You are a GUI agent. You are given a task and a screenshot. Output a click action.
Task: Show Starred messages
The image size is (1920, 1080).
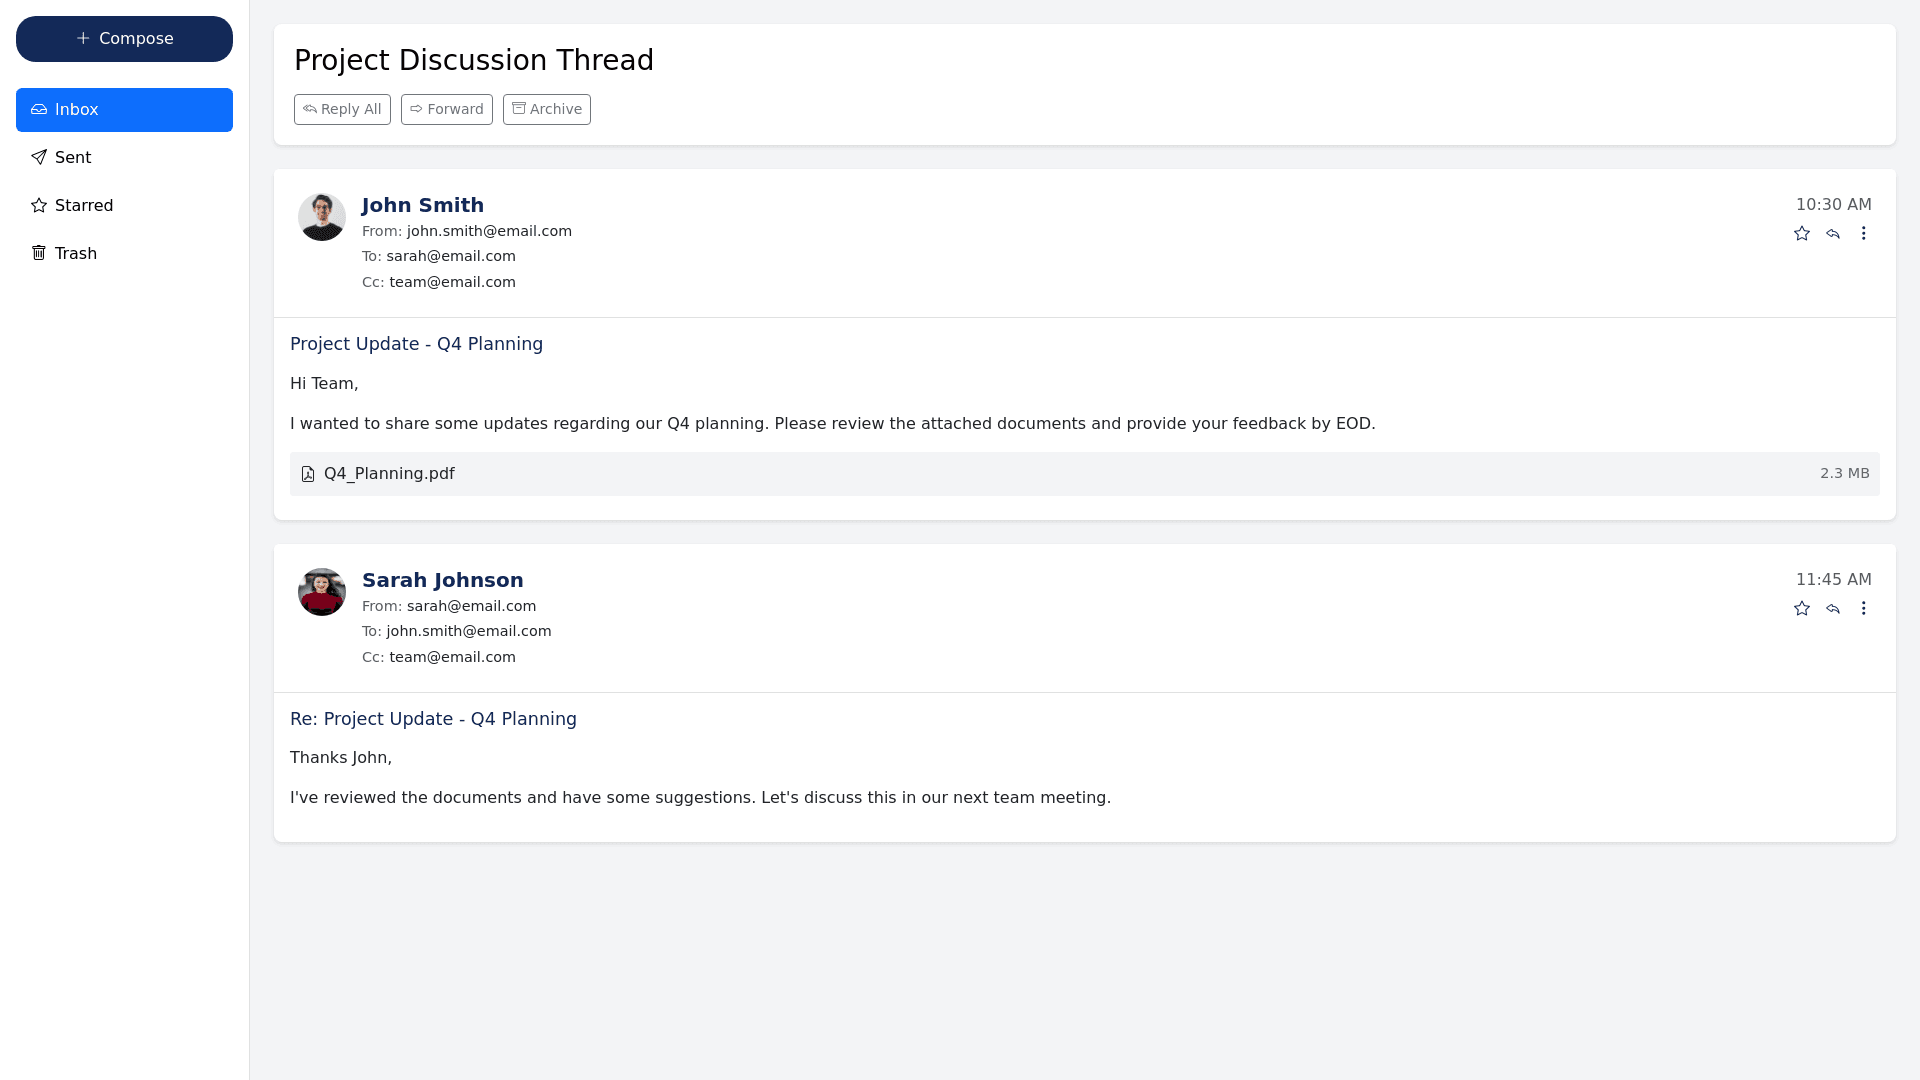(x=124, y=206)
